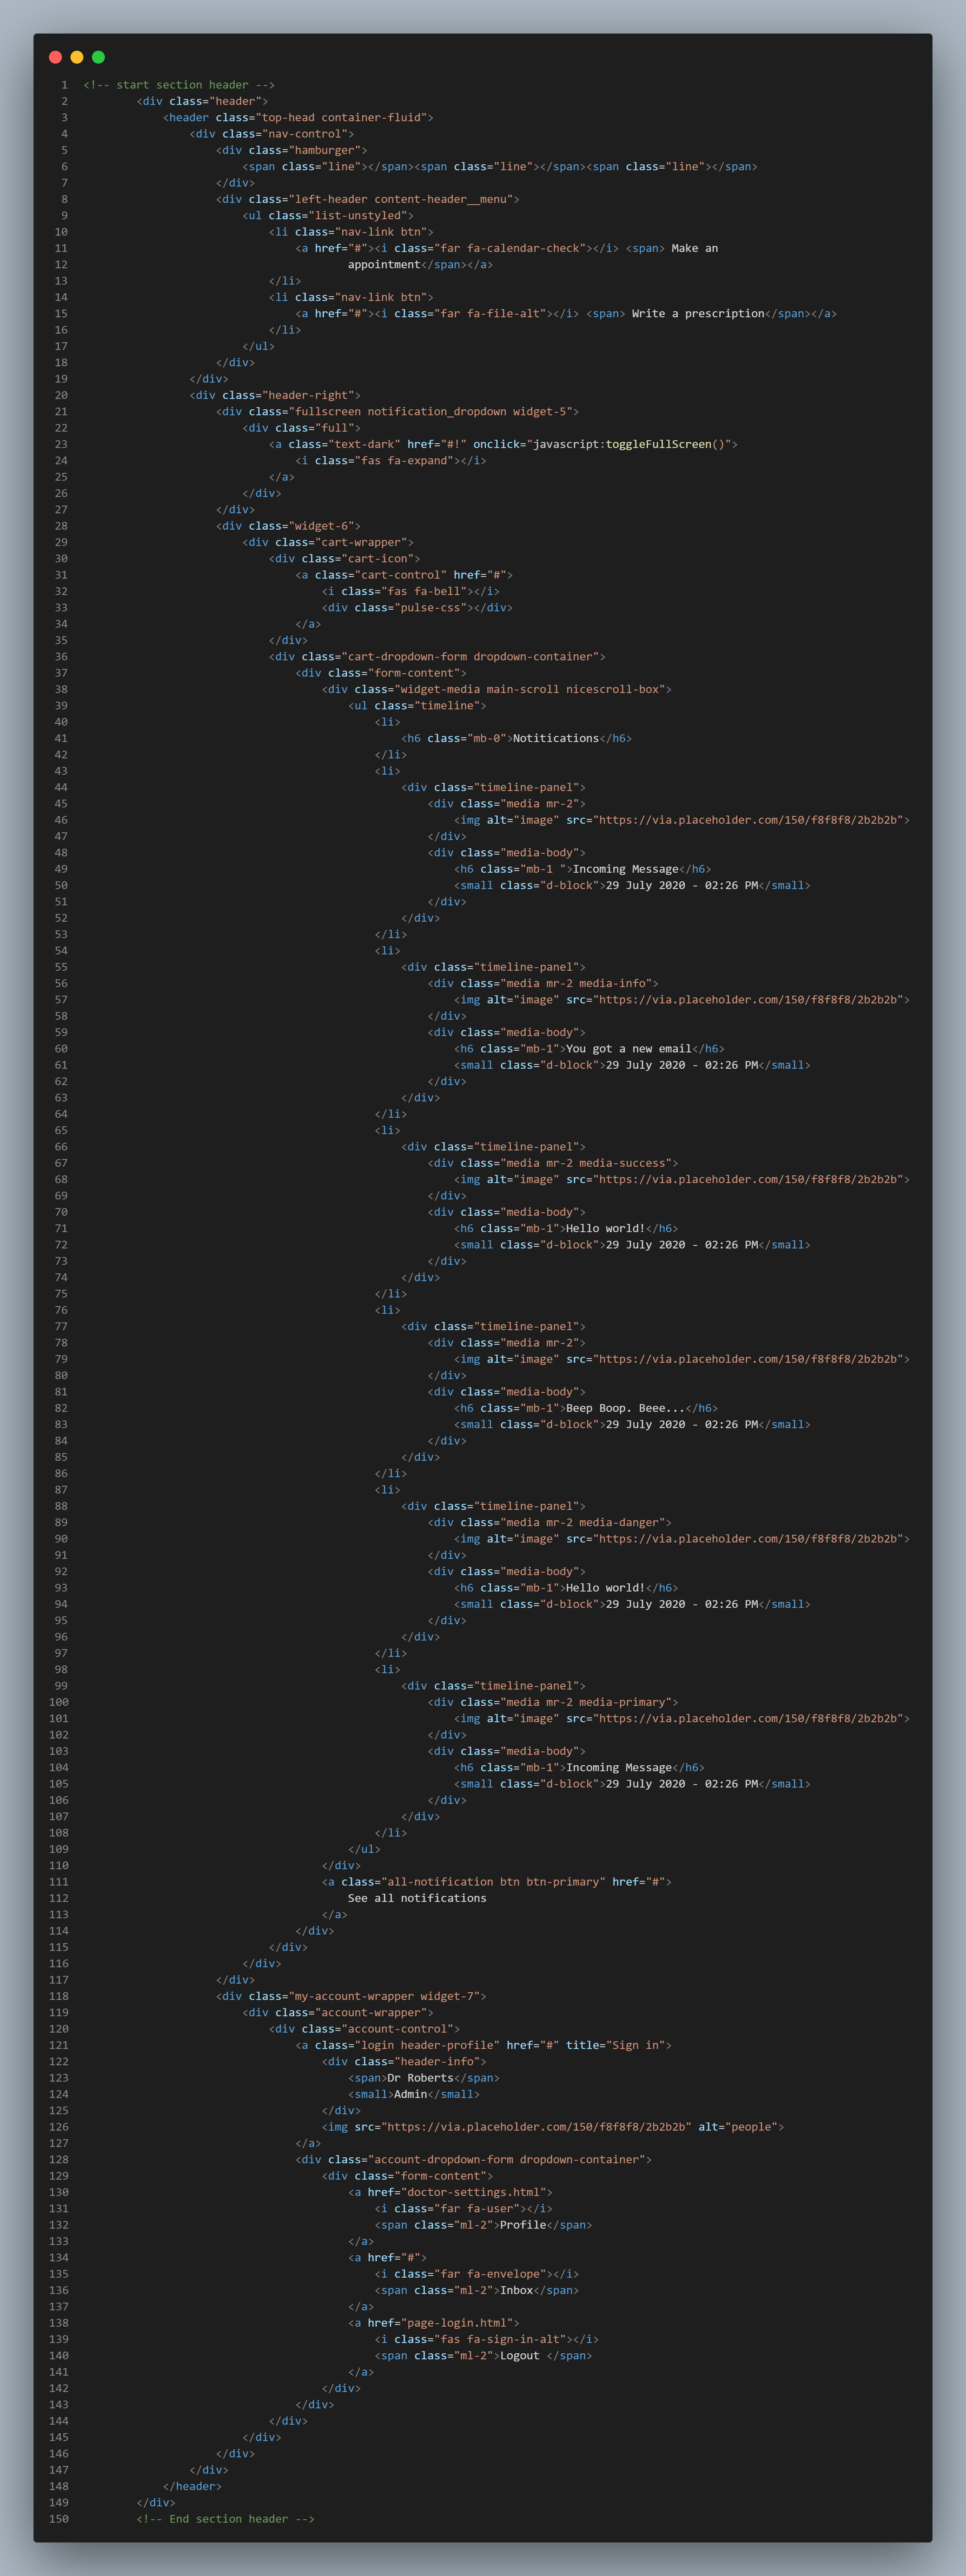966x2576 pixels.
Task: Click the 'Inbox' span text
Action: [x=517, y=2290]
